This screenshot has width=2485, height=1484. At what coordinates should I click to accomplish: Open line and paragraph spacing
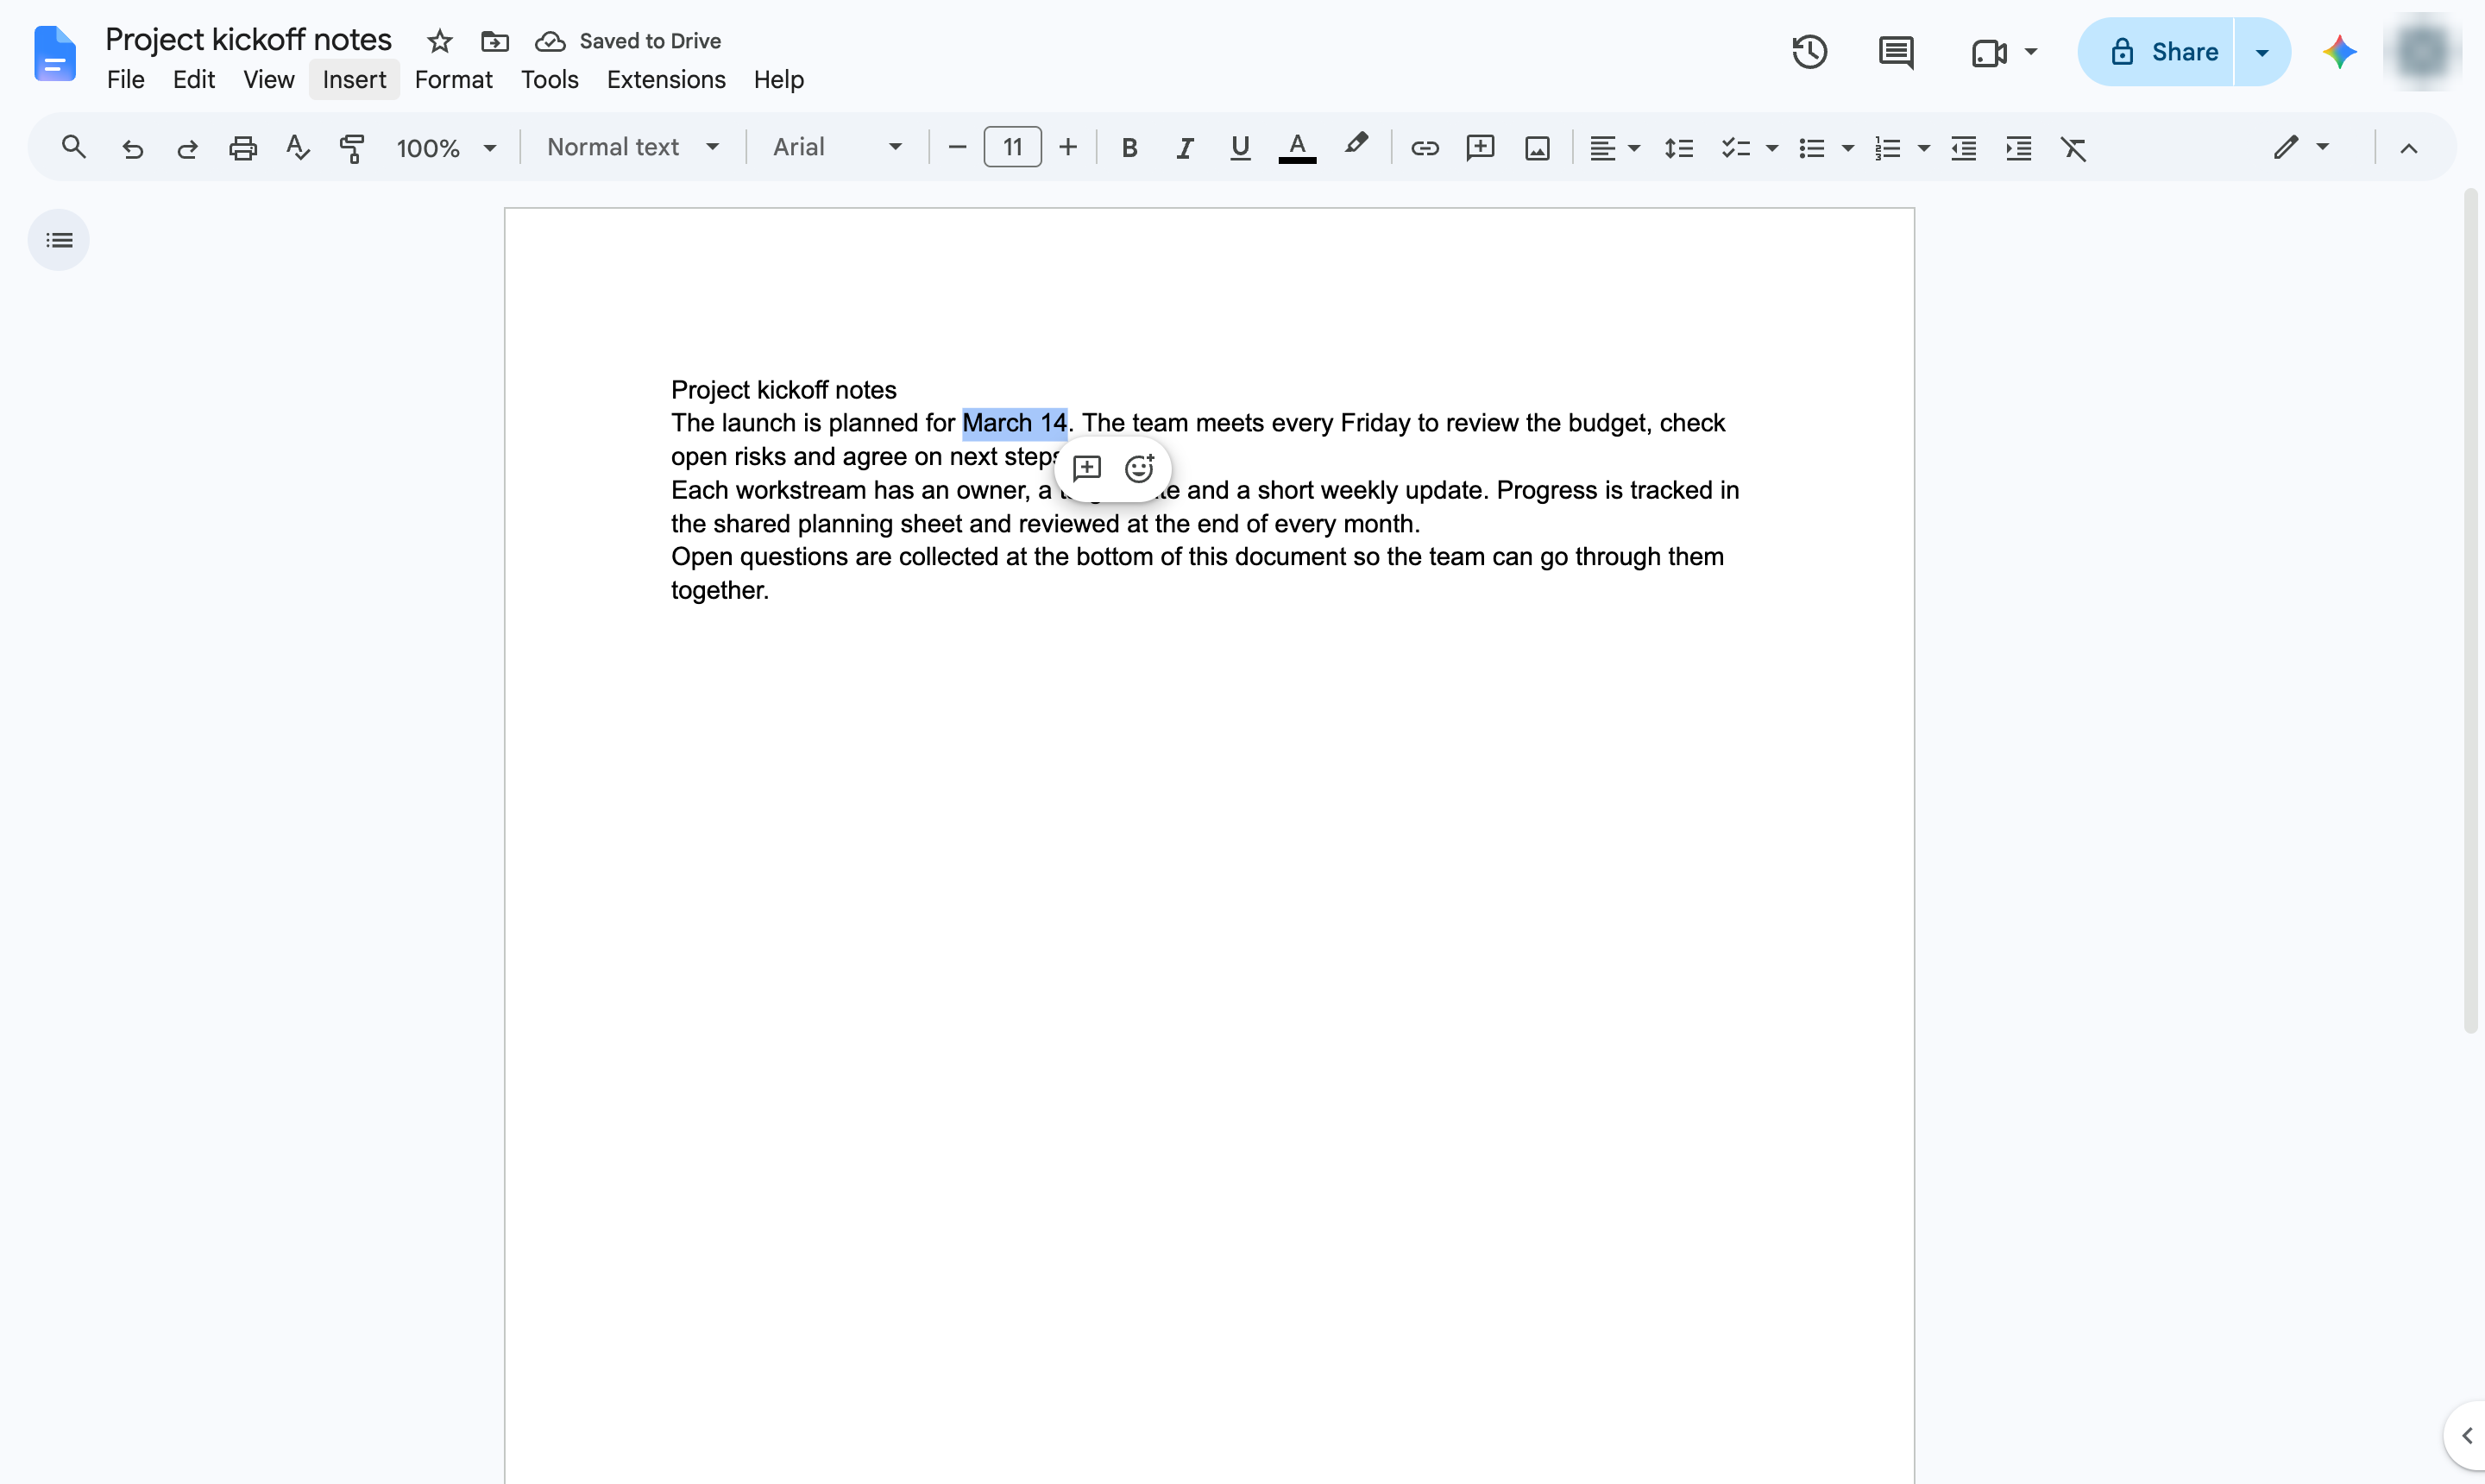pyautogui.click(x=1679, y=148)
